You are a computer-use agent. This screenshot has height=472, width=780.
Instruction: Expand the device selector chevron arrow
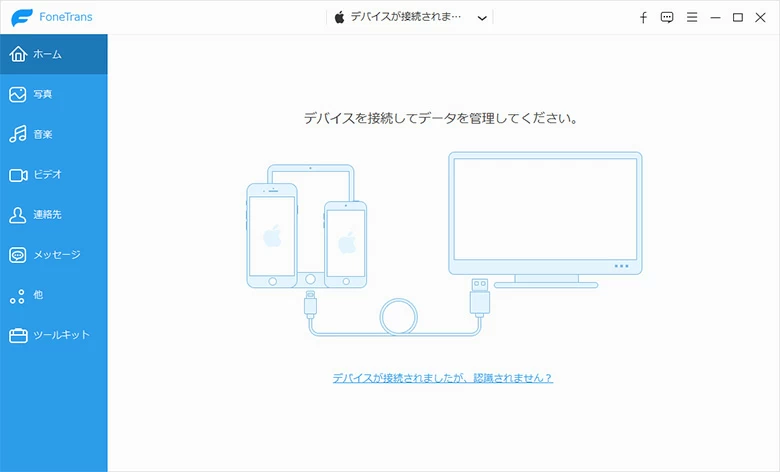click(483, 18)
